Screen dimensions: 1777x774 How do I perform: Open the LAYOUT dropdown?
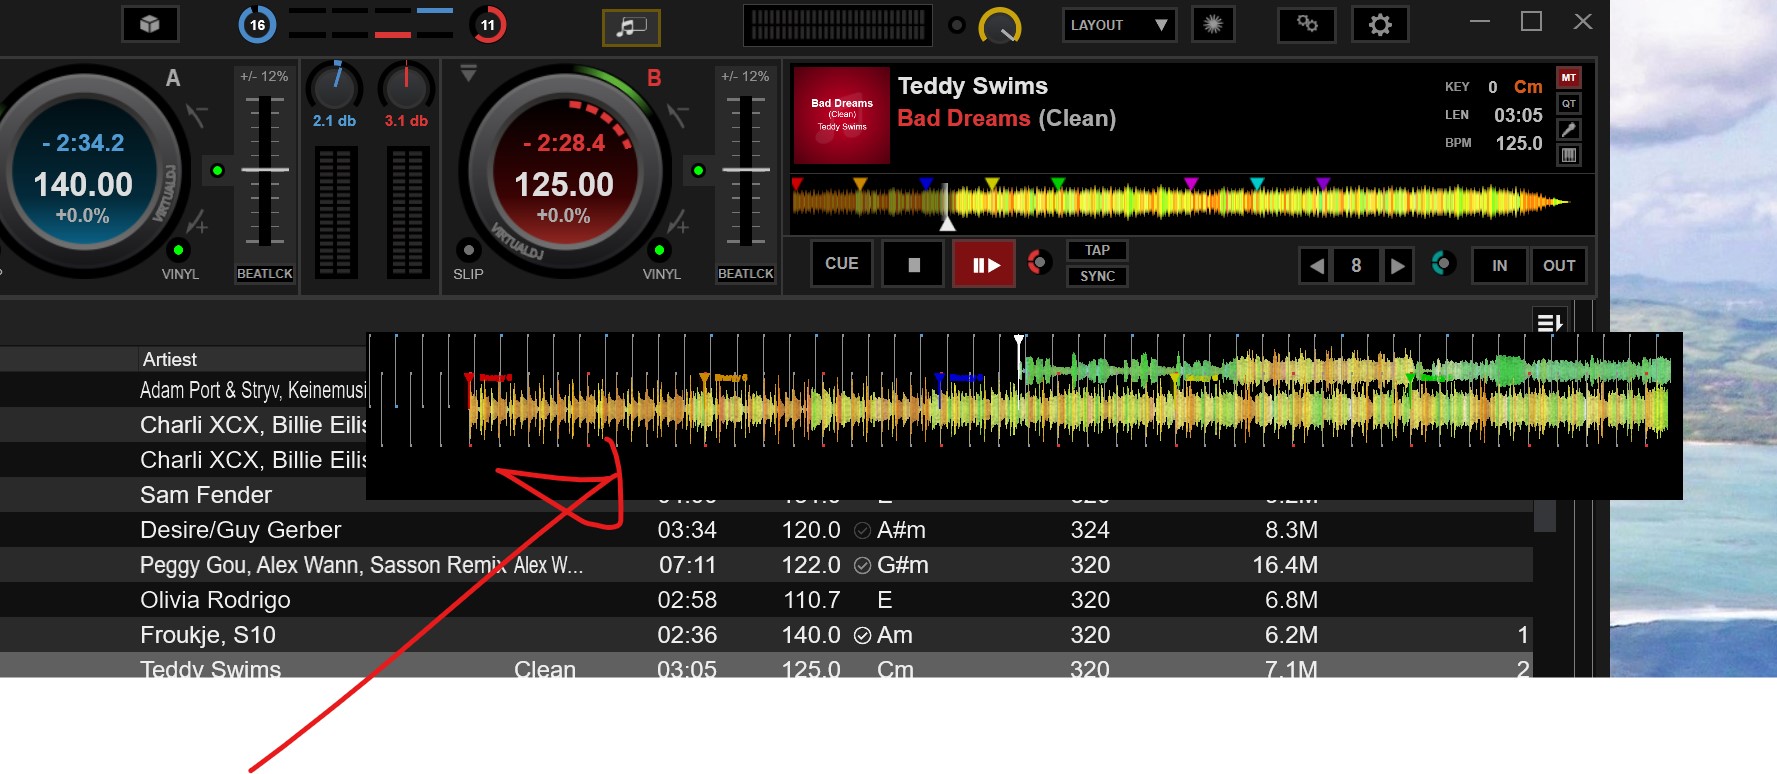coord(1119,25)
